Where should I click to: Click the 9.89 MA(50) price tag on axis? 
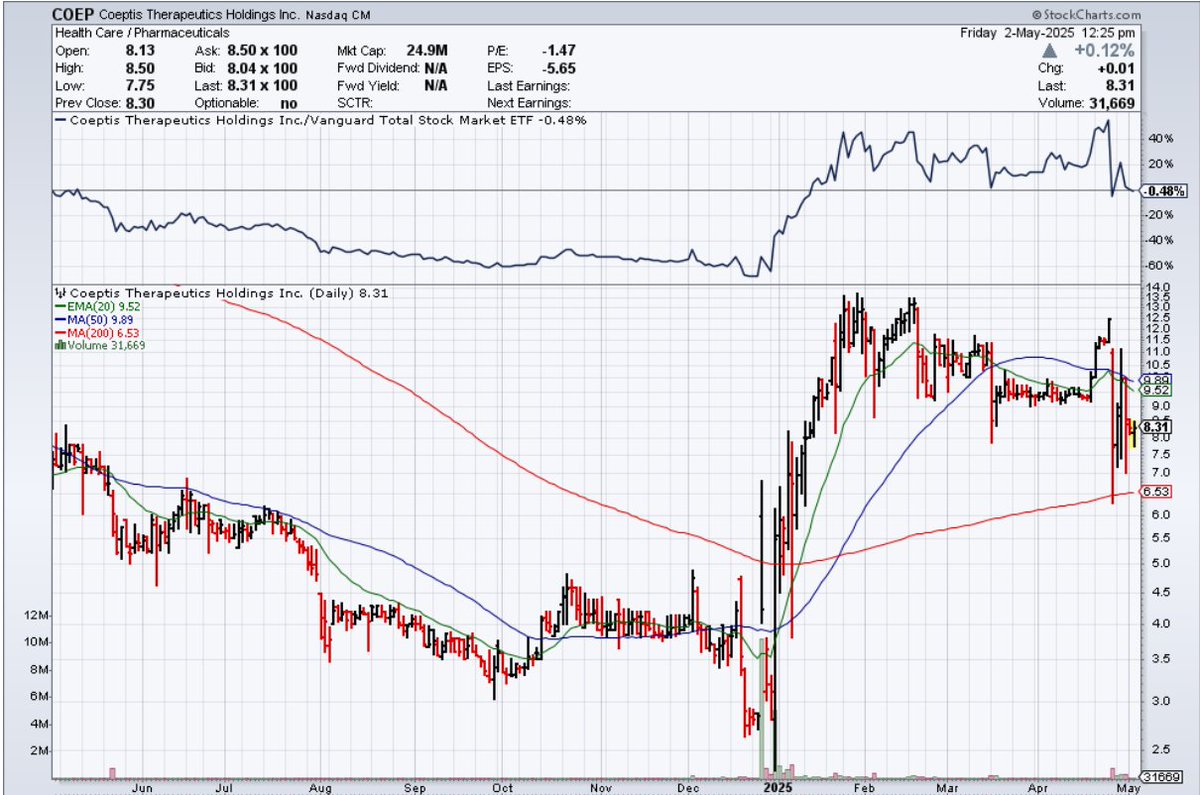(x=1157, y=380)
